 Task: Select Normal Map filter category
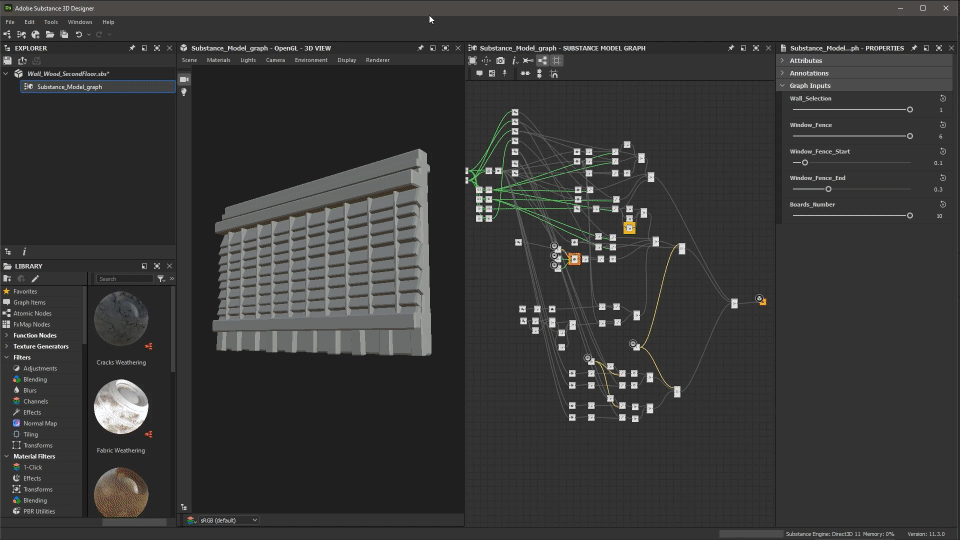pos(40,424)
